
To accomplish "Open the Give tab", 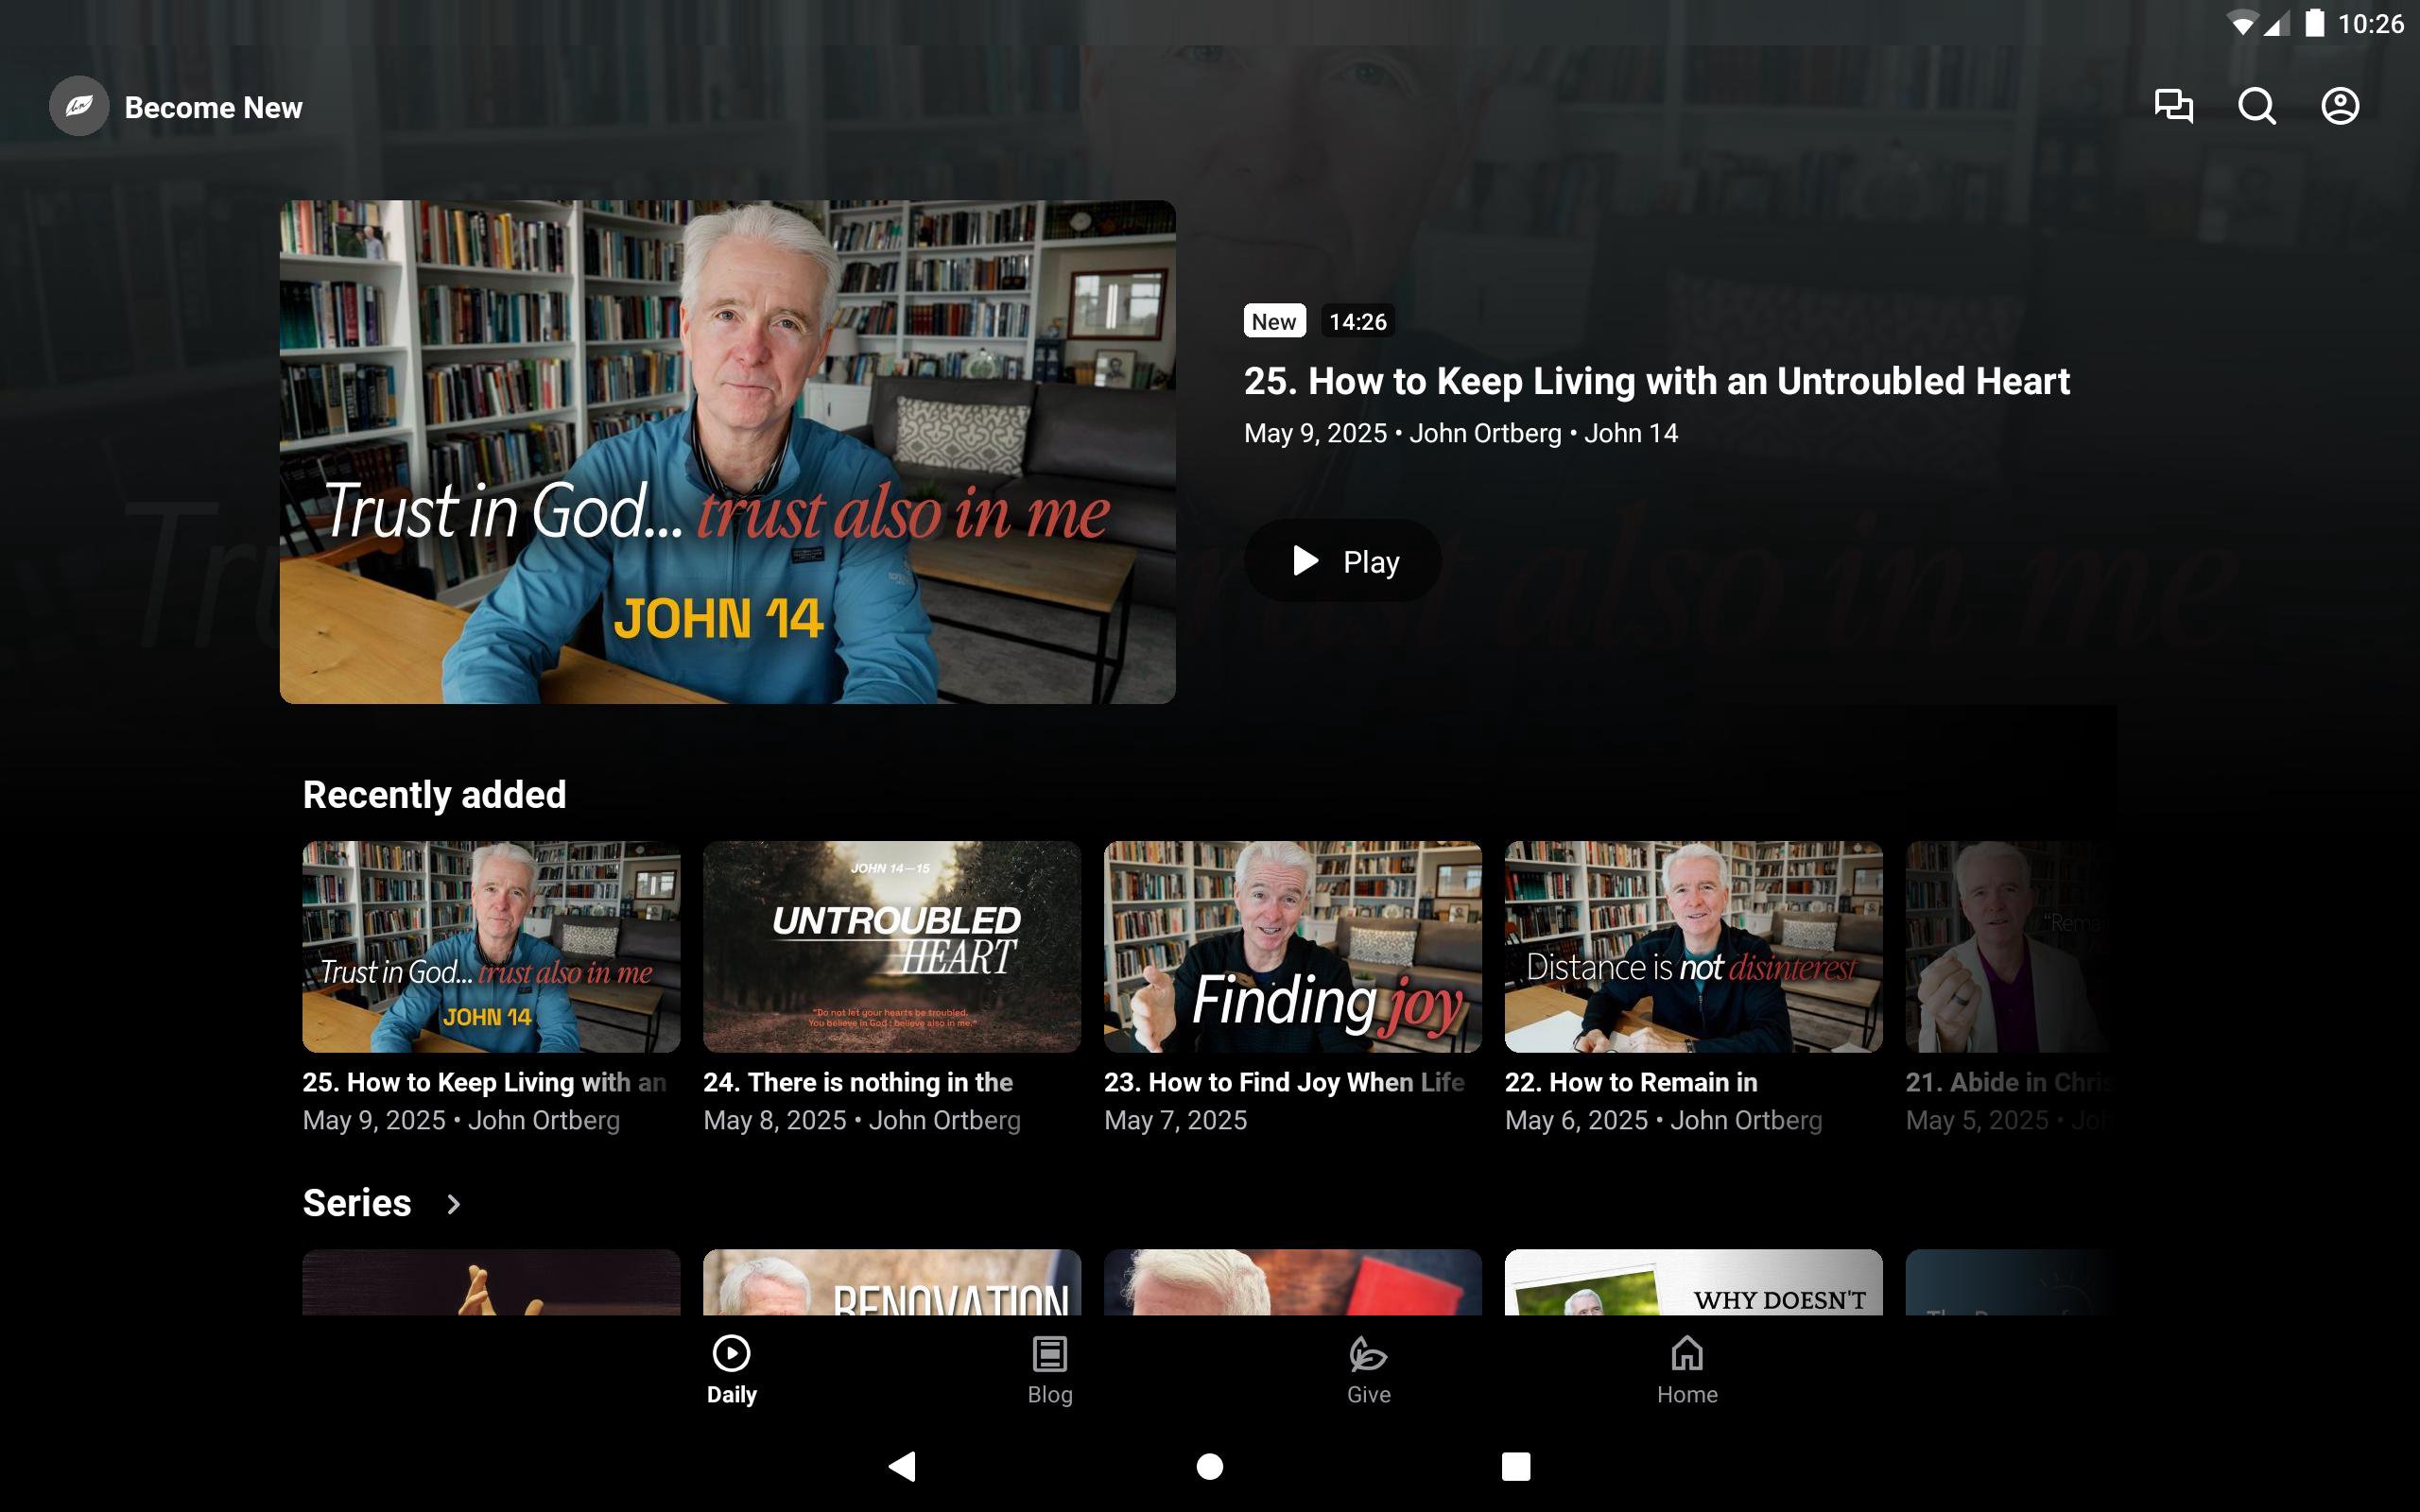I will point(1368,1369).
